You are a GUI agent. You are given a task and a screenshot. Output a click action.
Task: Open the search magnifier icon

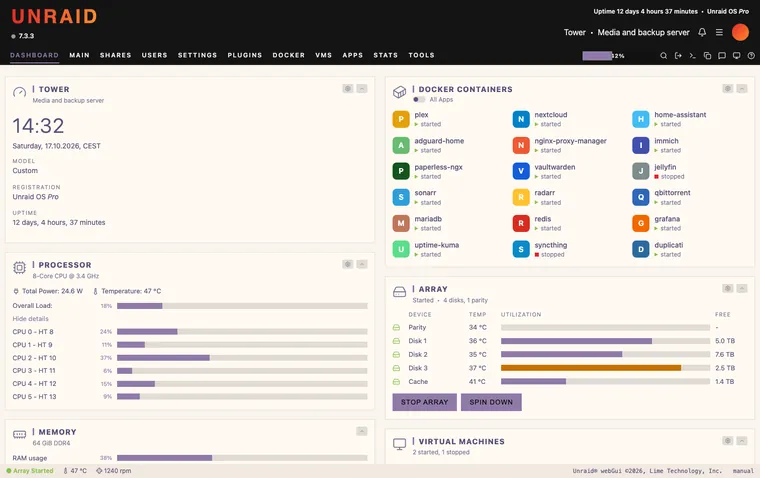[664, 56]
